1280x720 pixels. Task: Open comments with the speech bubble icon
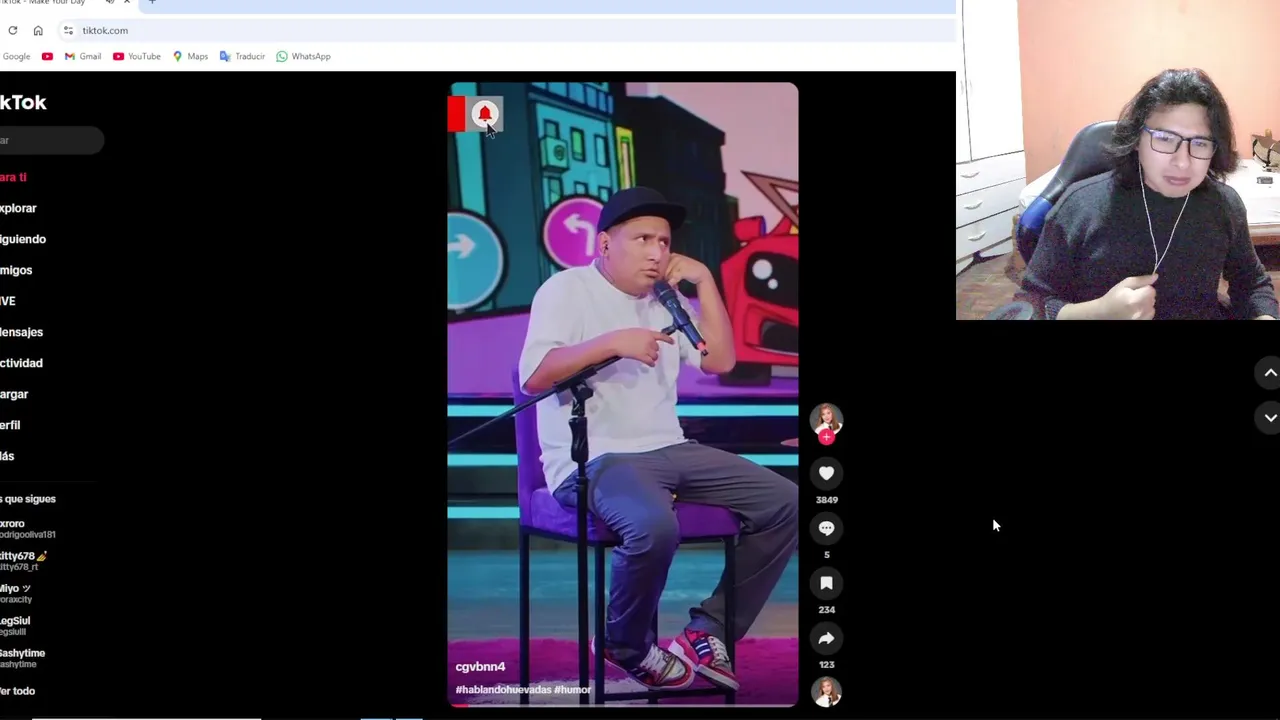826,528
